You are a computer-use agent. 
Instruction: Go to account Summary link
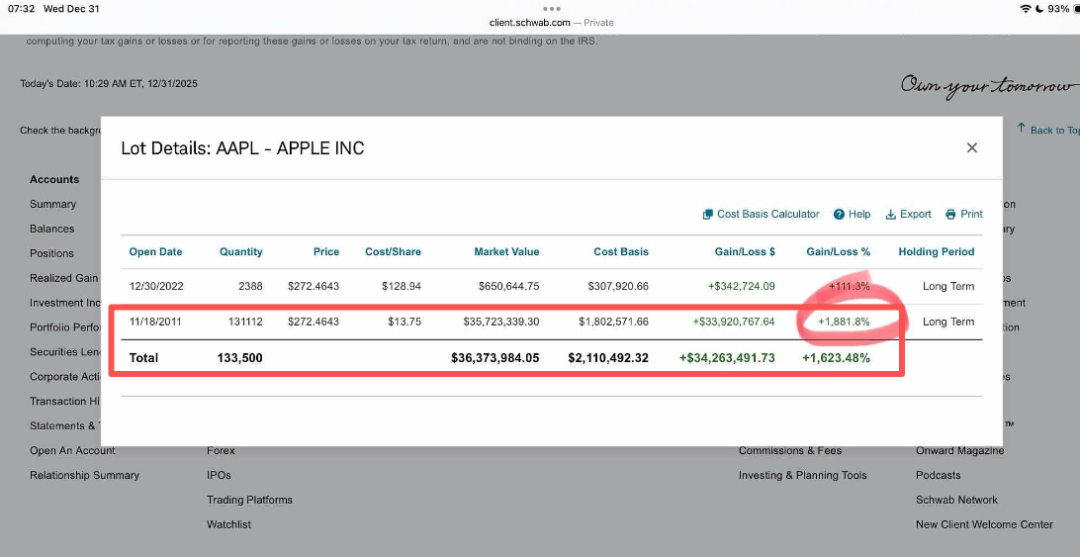coord(53,204)
